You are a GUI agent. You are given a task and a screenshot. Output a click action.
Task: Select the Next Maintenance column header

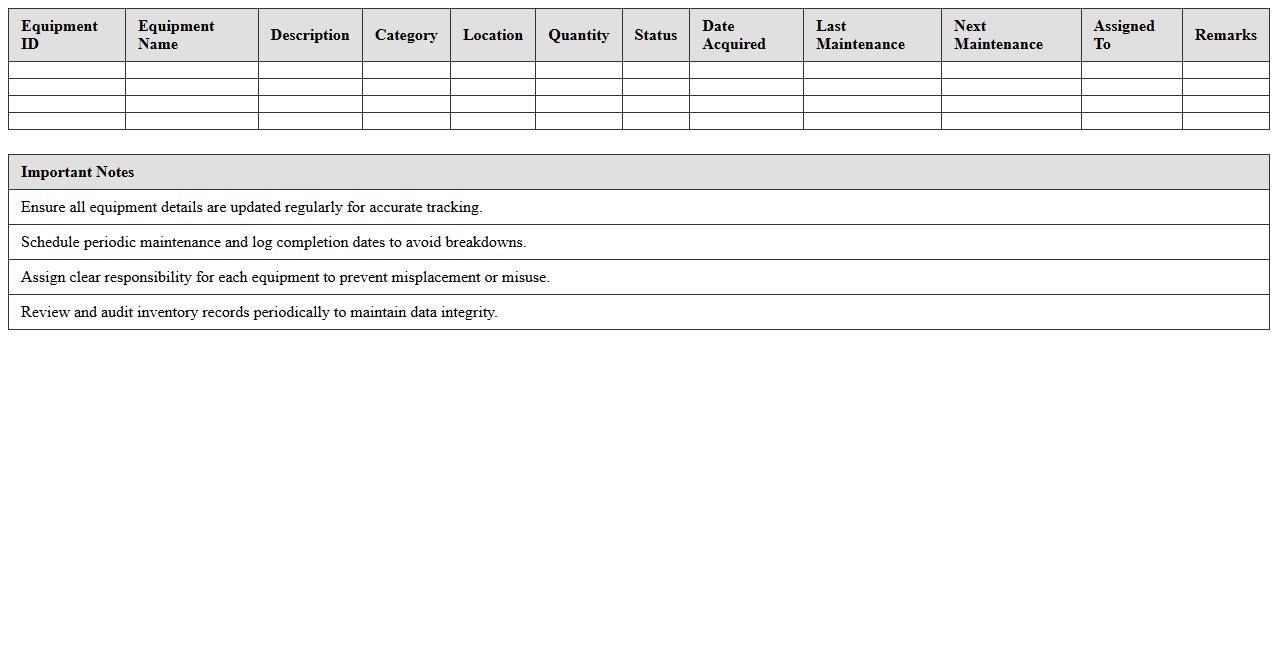pyautogui.click(x=998, y=35)
